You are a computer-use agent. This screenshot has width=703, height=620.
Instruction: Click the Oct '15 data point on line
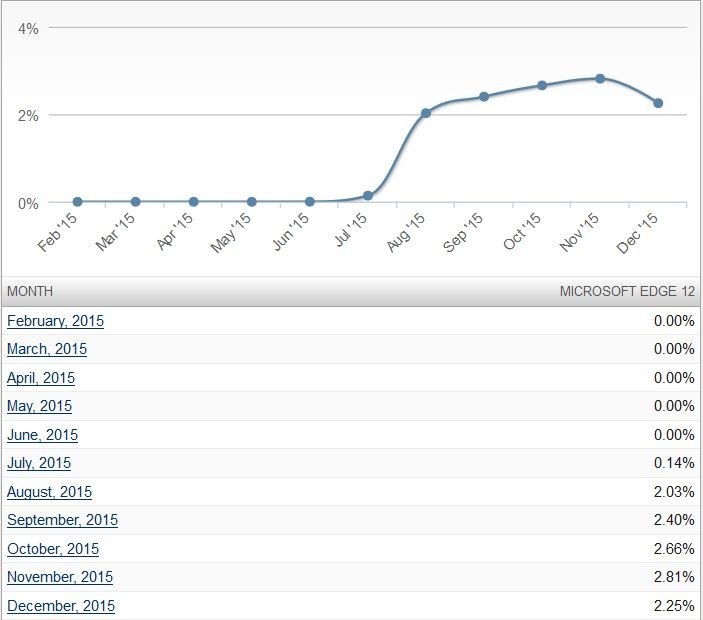[x=542, y=85]
